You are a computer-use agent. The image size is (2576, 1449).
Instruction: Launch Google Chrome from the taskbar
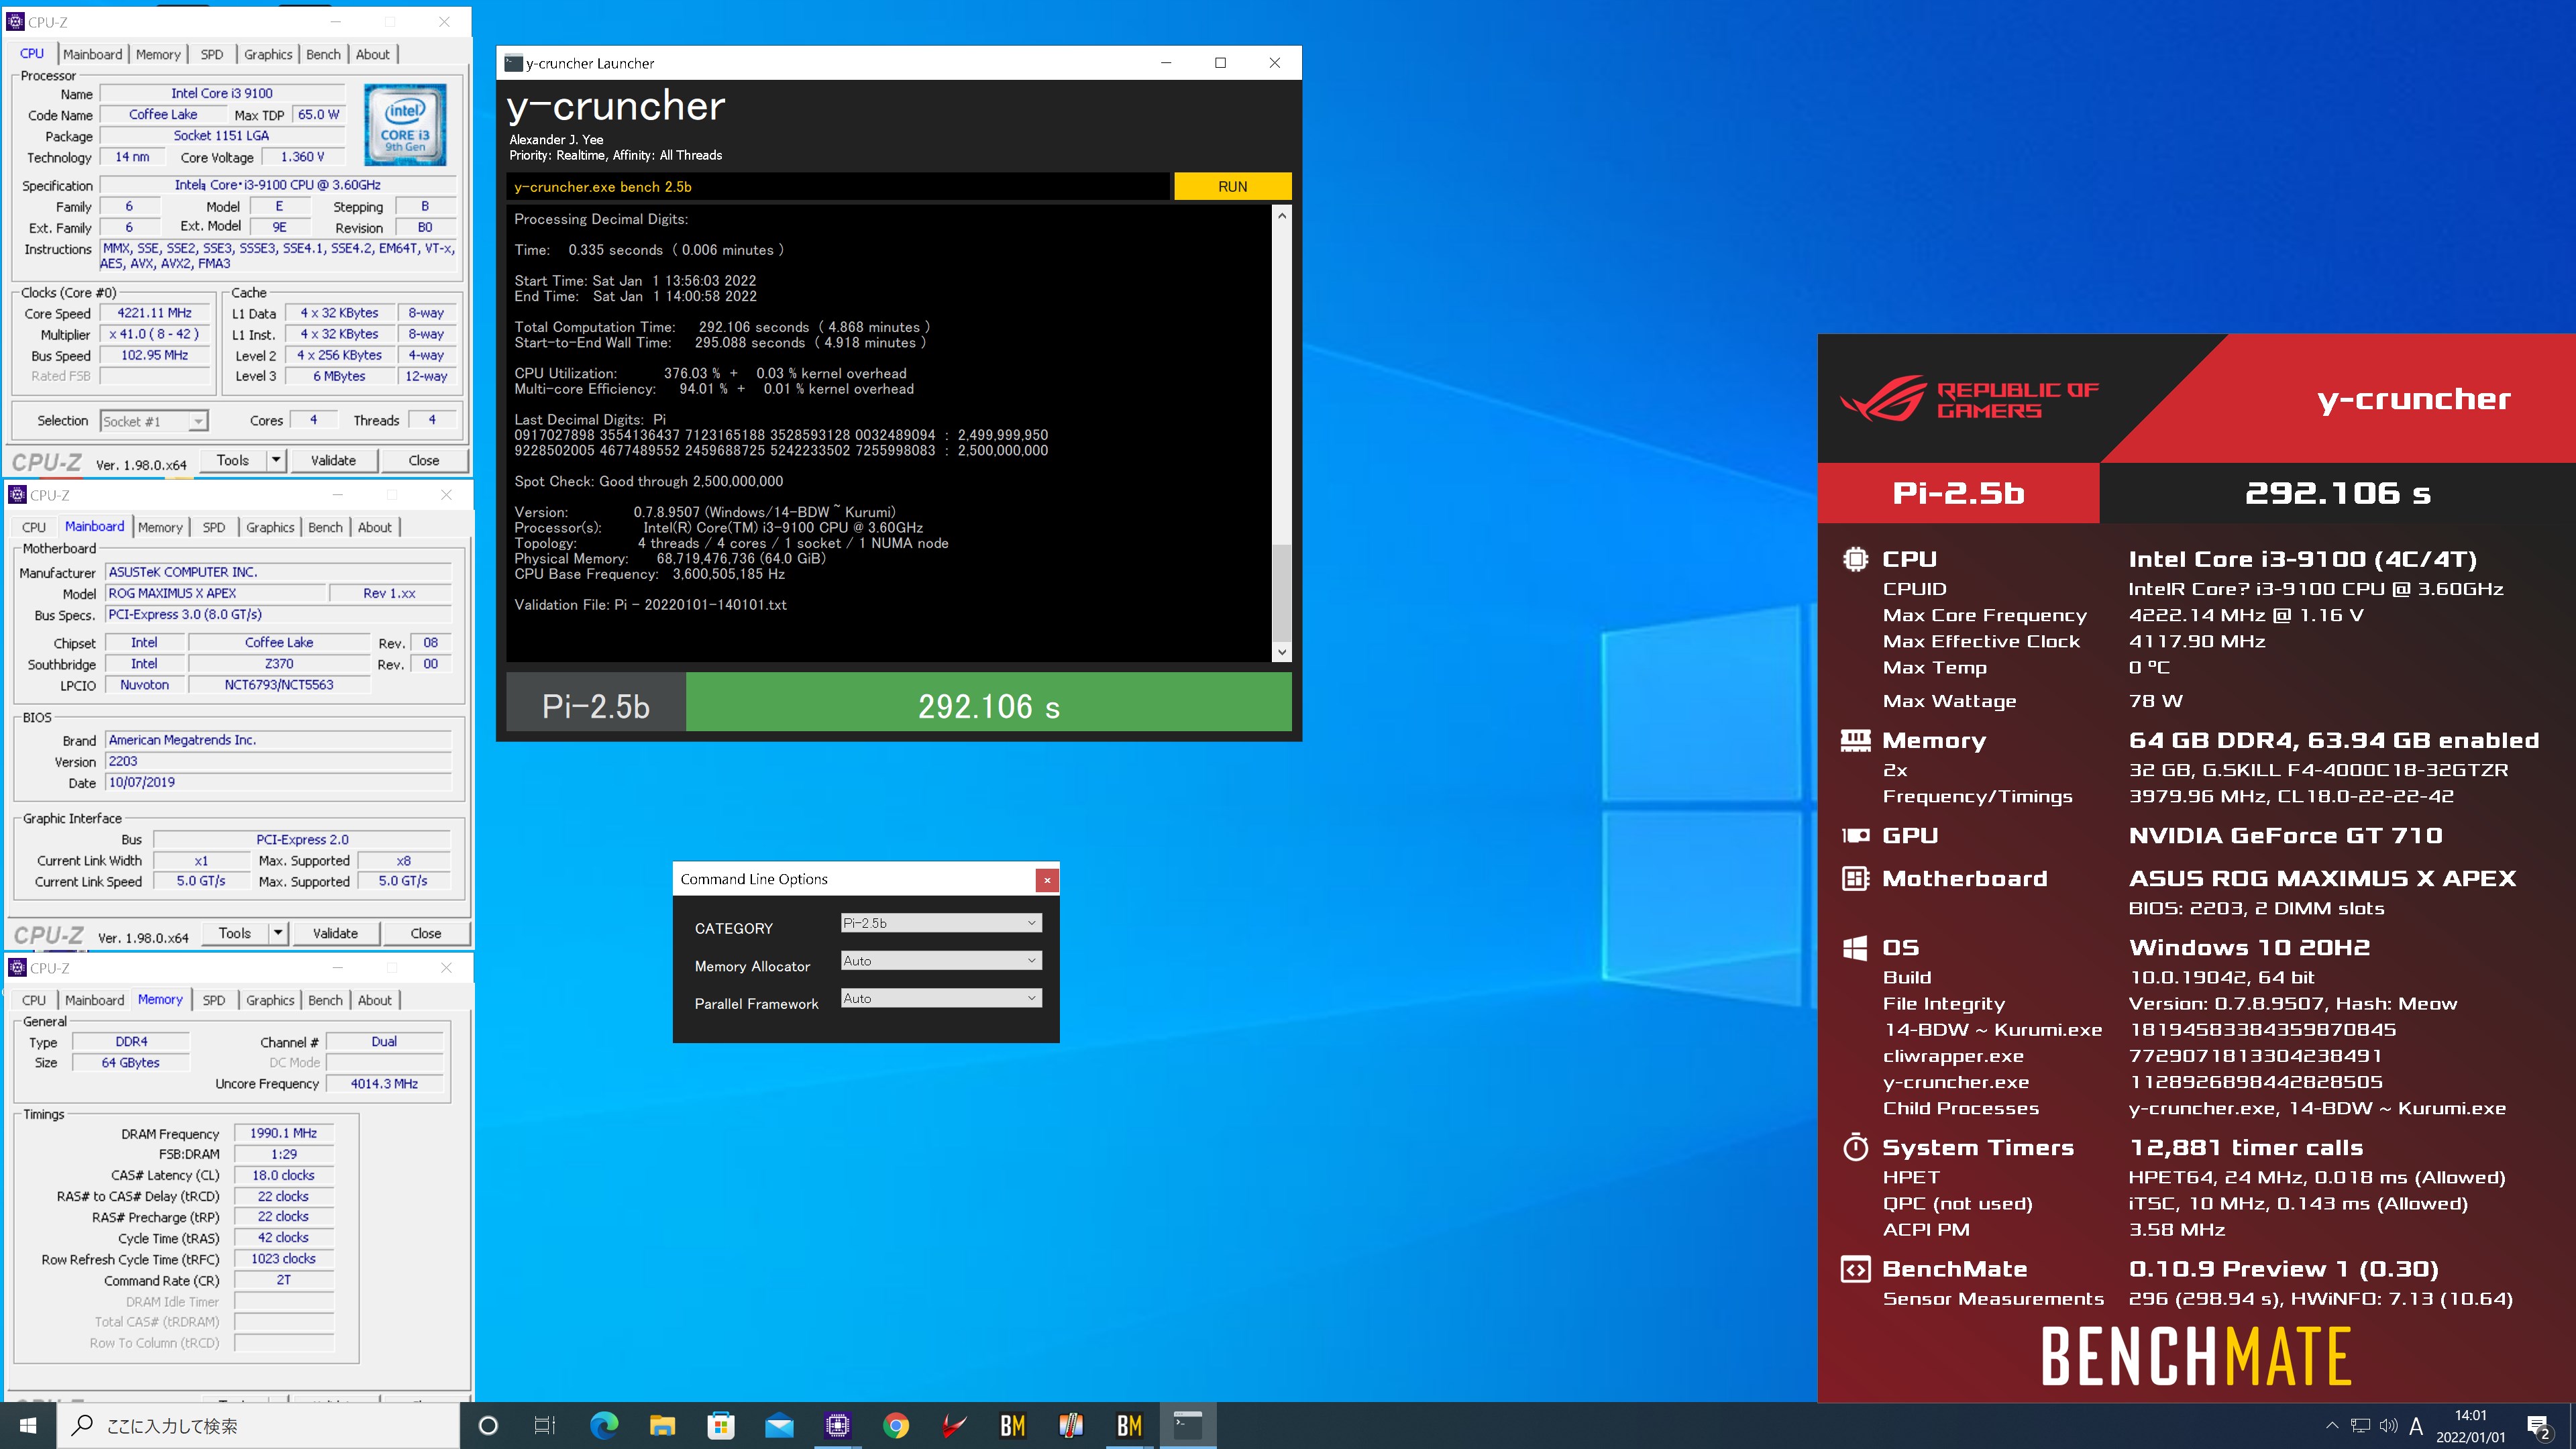coord(896,1425)
